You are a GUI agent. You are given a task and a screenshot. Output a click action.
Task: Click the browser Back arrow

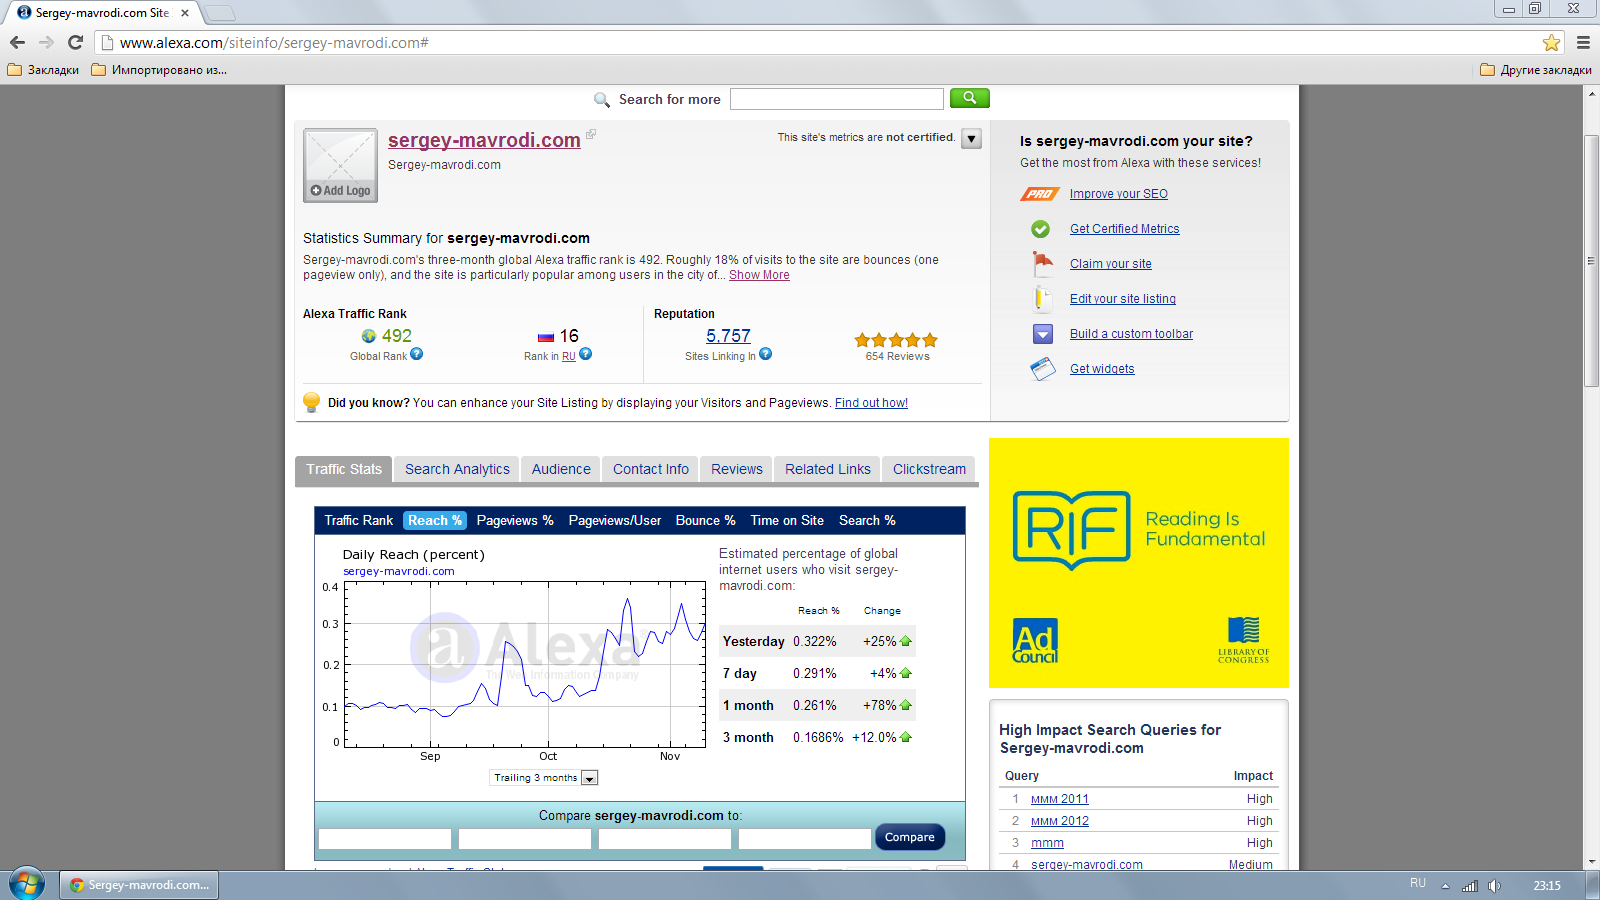tap(17, 42)
